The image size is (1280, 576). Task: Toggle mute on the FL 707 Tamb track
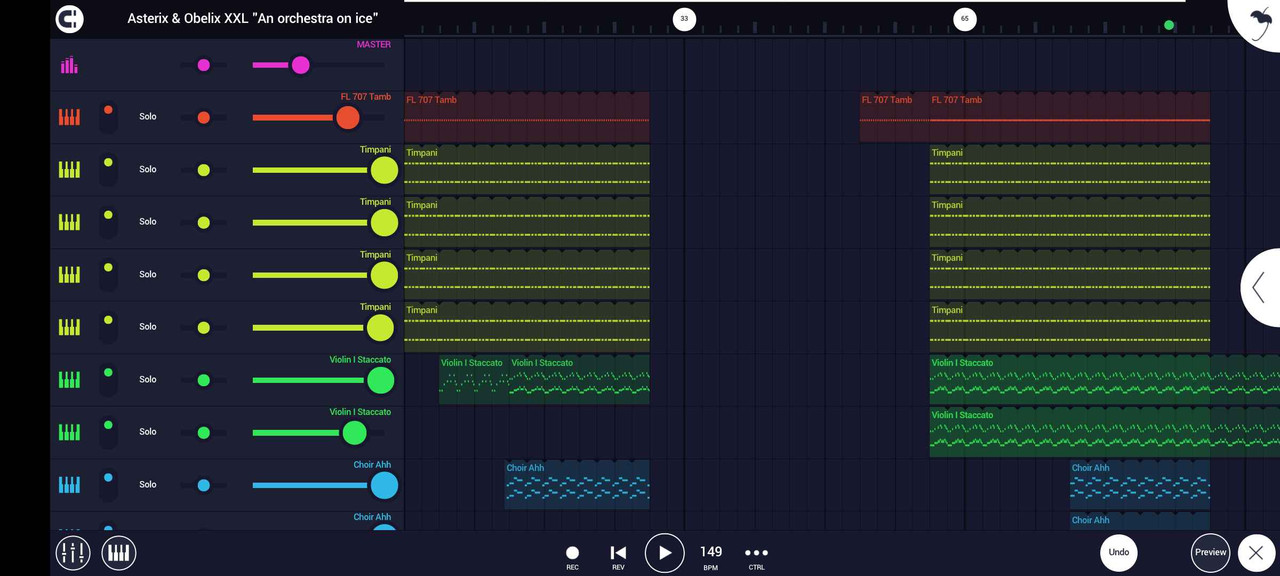tap(108, 117)
